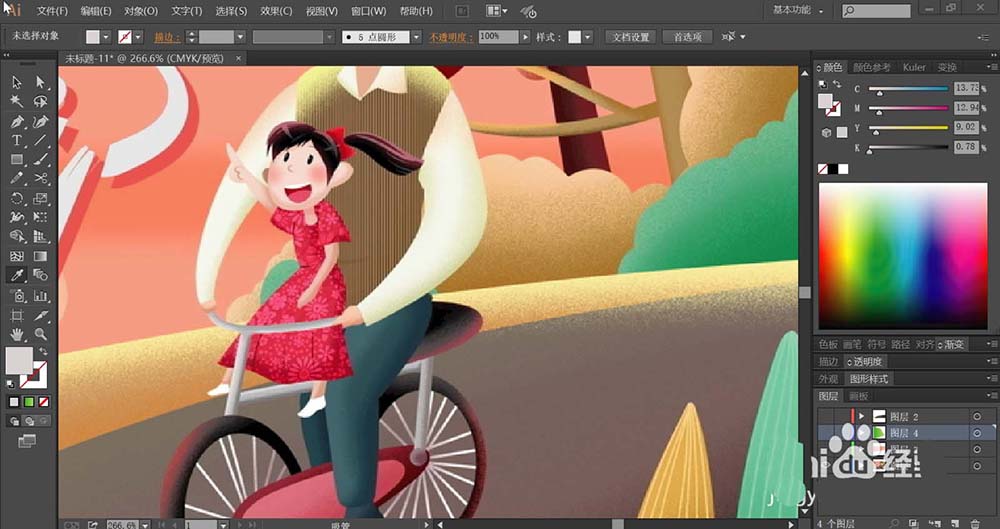
Task: Select the Mesh tool
Action: [17, 256]
